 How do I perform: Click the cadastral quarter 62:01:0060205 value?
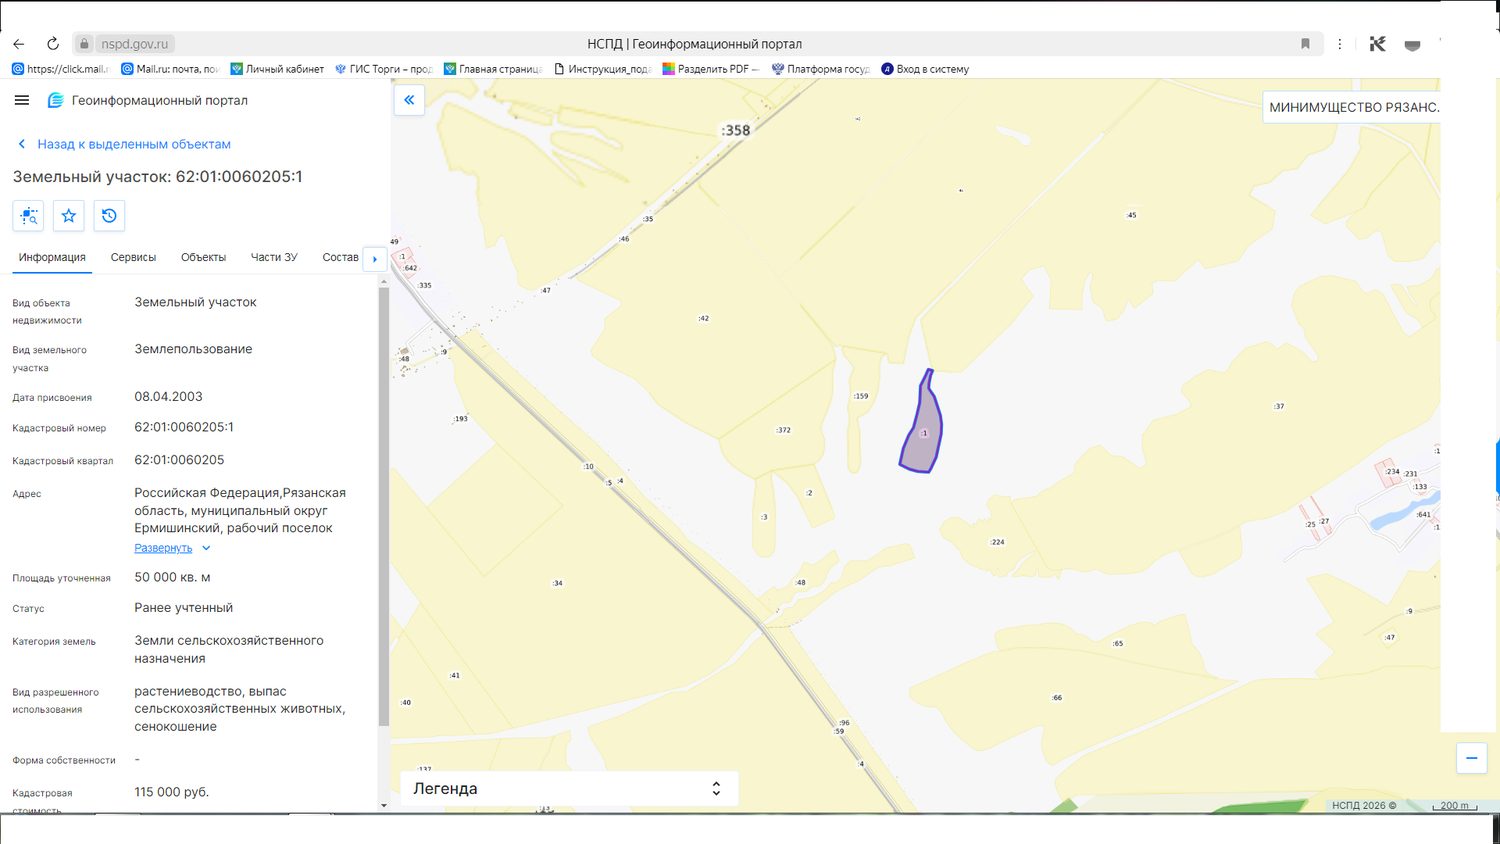pyautogui.click(x=179, y=460)
